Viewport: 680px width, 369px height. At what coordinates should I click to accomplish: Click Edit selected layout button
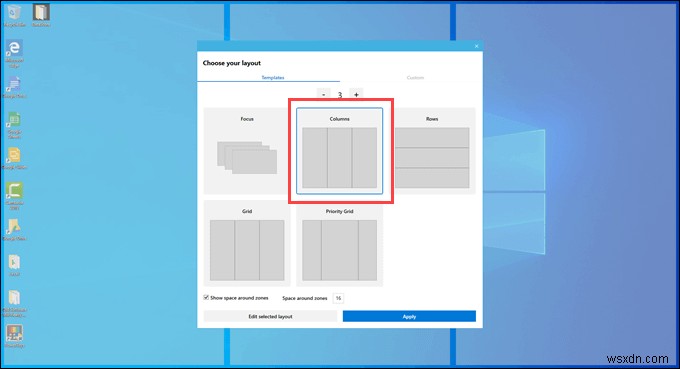270,316
